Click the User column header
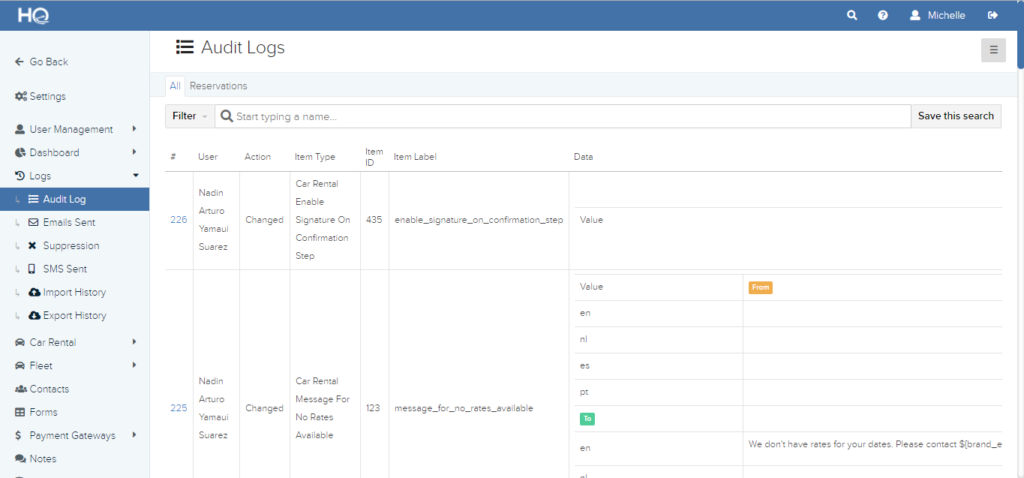 point(208,157)
